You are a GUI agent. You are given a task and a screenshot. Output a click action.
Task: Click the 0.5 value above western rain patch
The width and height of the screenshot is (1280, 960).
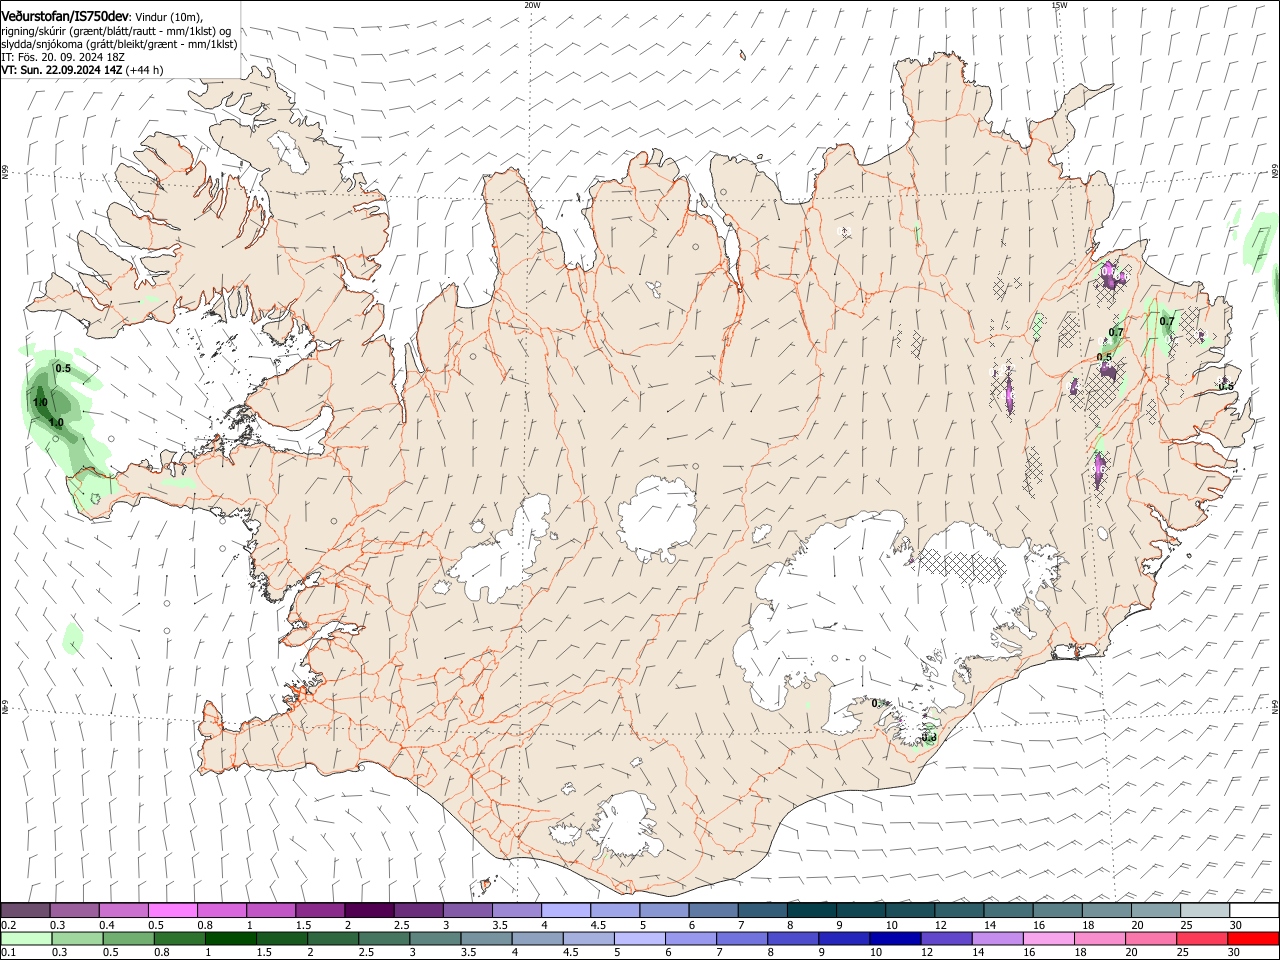click(x=63, y=369)
